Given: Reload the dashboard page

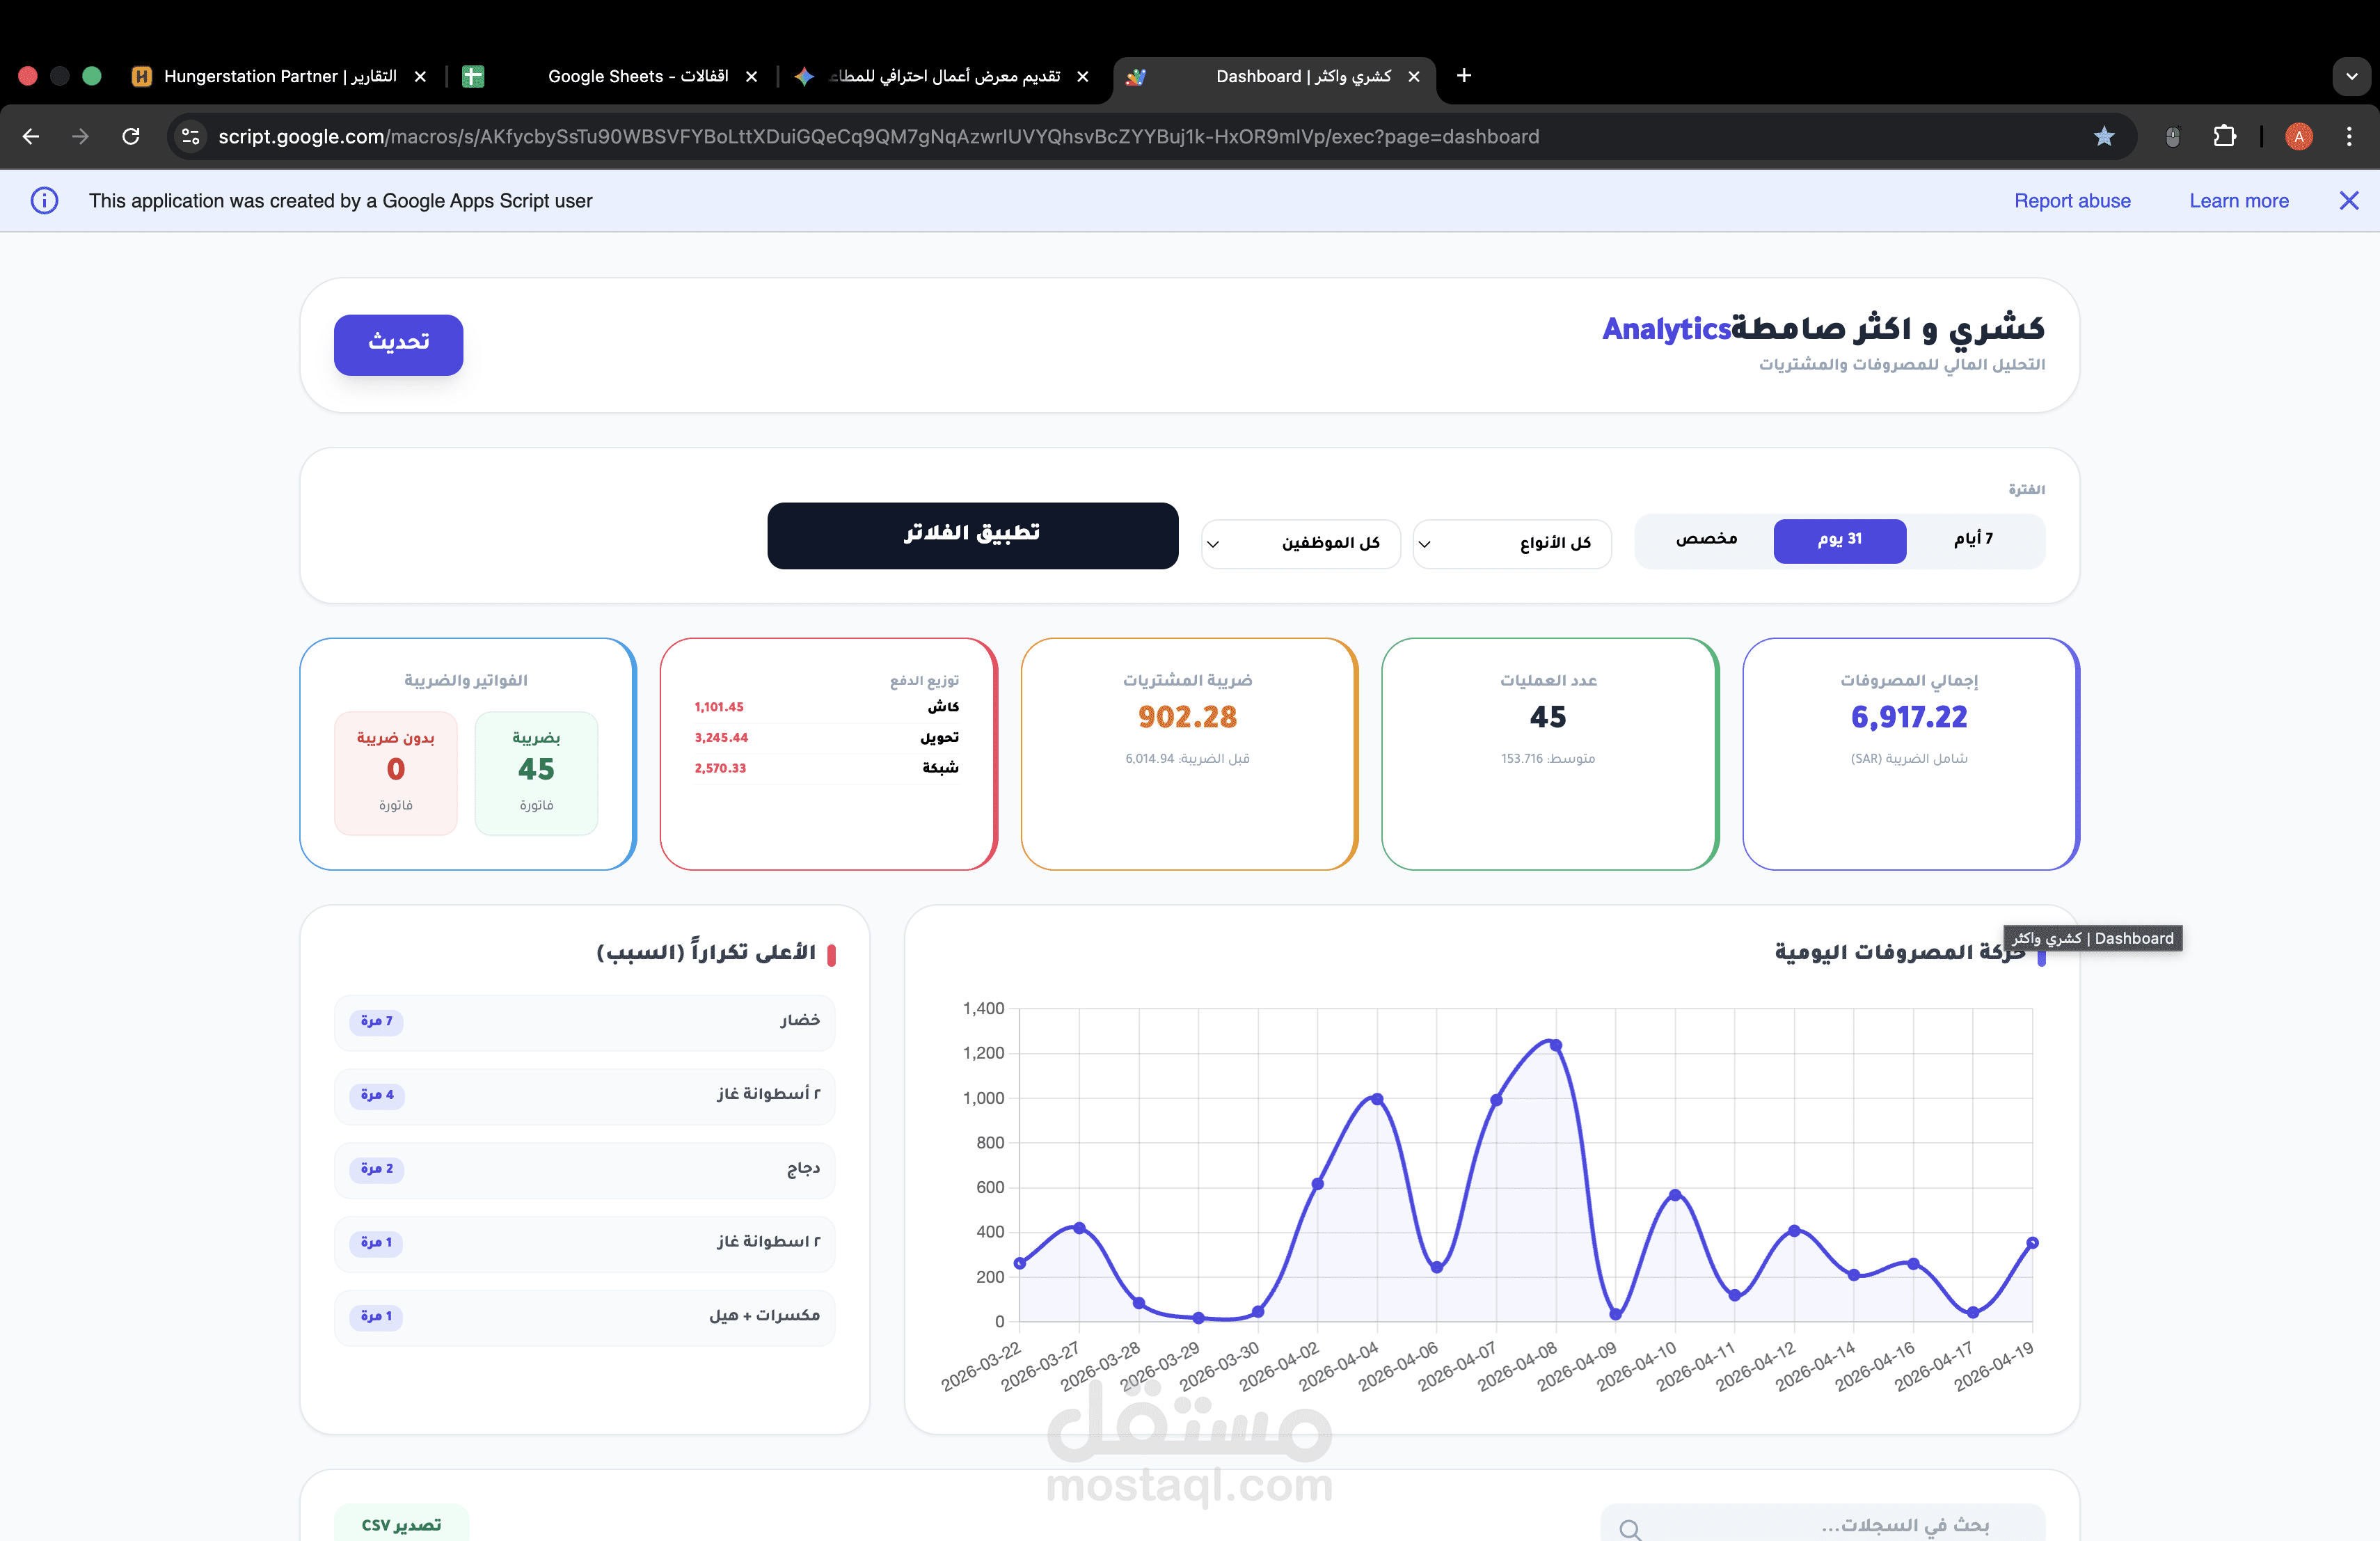Looking at the screenshot, I should pos(131,137).
